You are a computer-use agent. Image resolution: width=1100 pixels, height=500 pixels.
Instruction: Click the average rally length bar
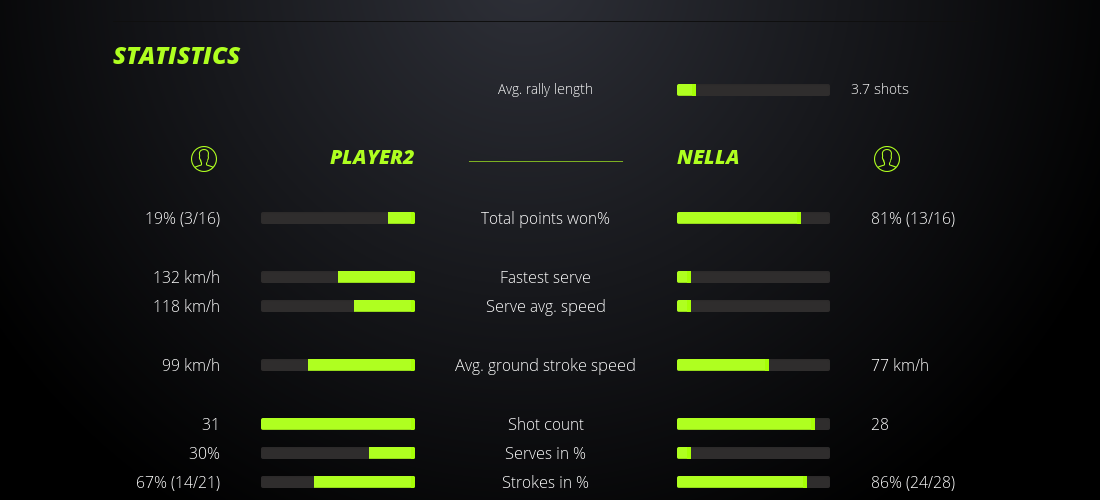coord(753,90)
